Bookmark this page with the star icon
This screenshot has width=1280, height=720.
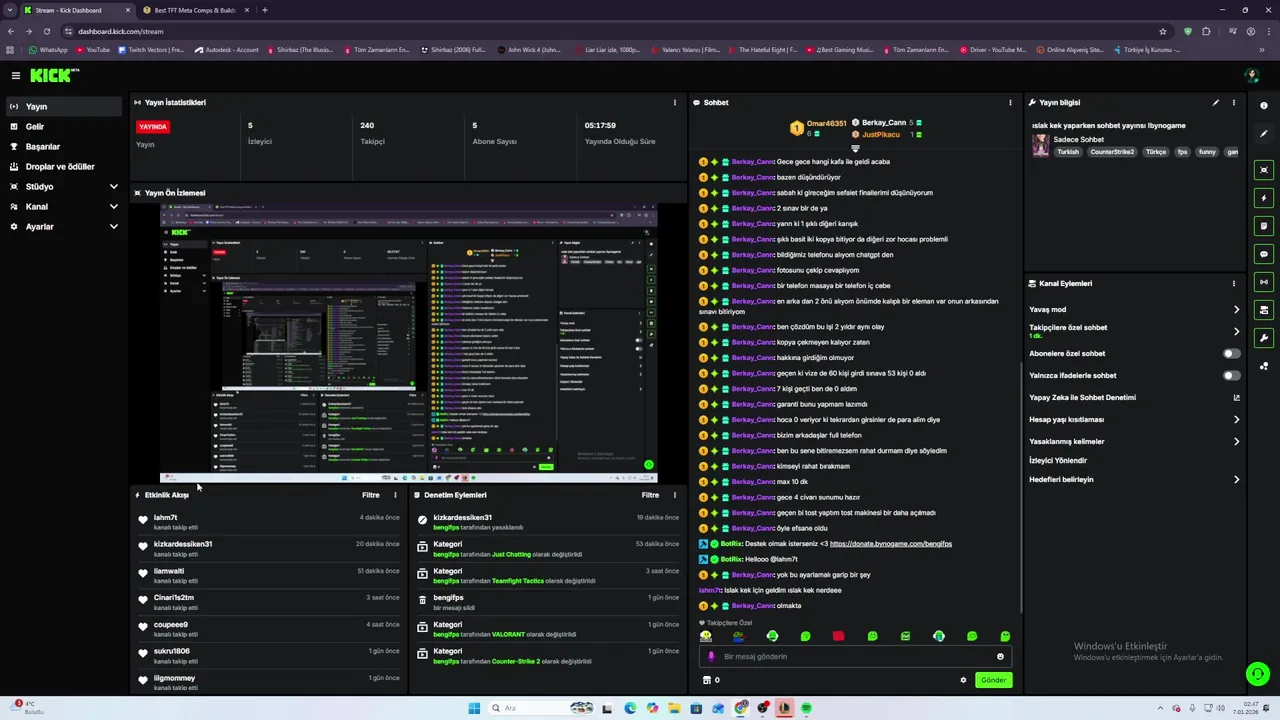coord(1163,31)
